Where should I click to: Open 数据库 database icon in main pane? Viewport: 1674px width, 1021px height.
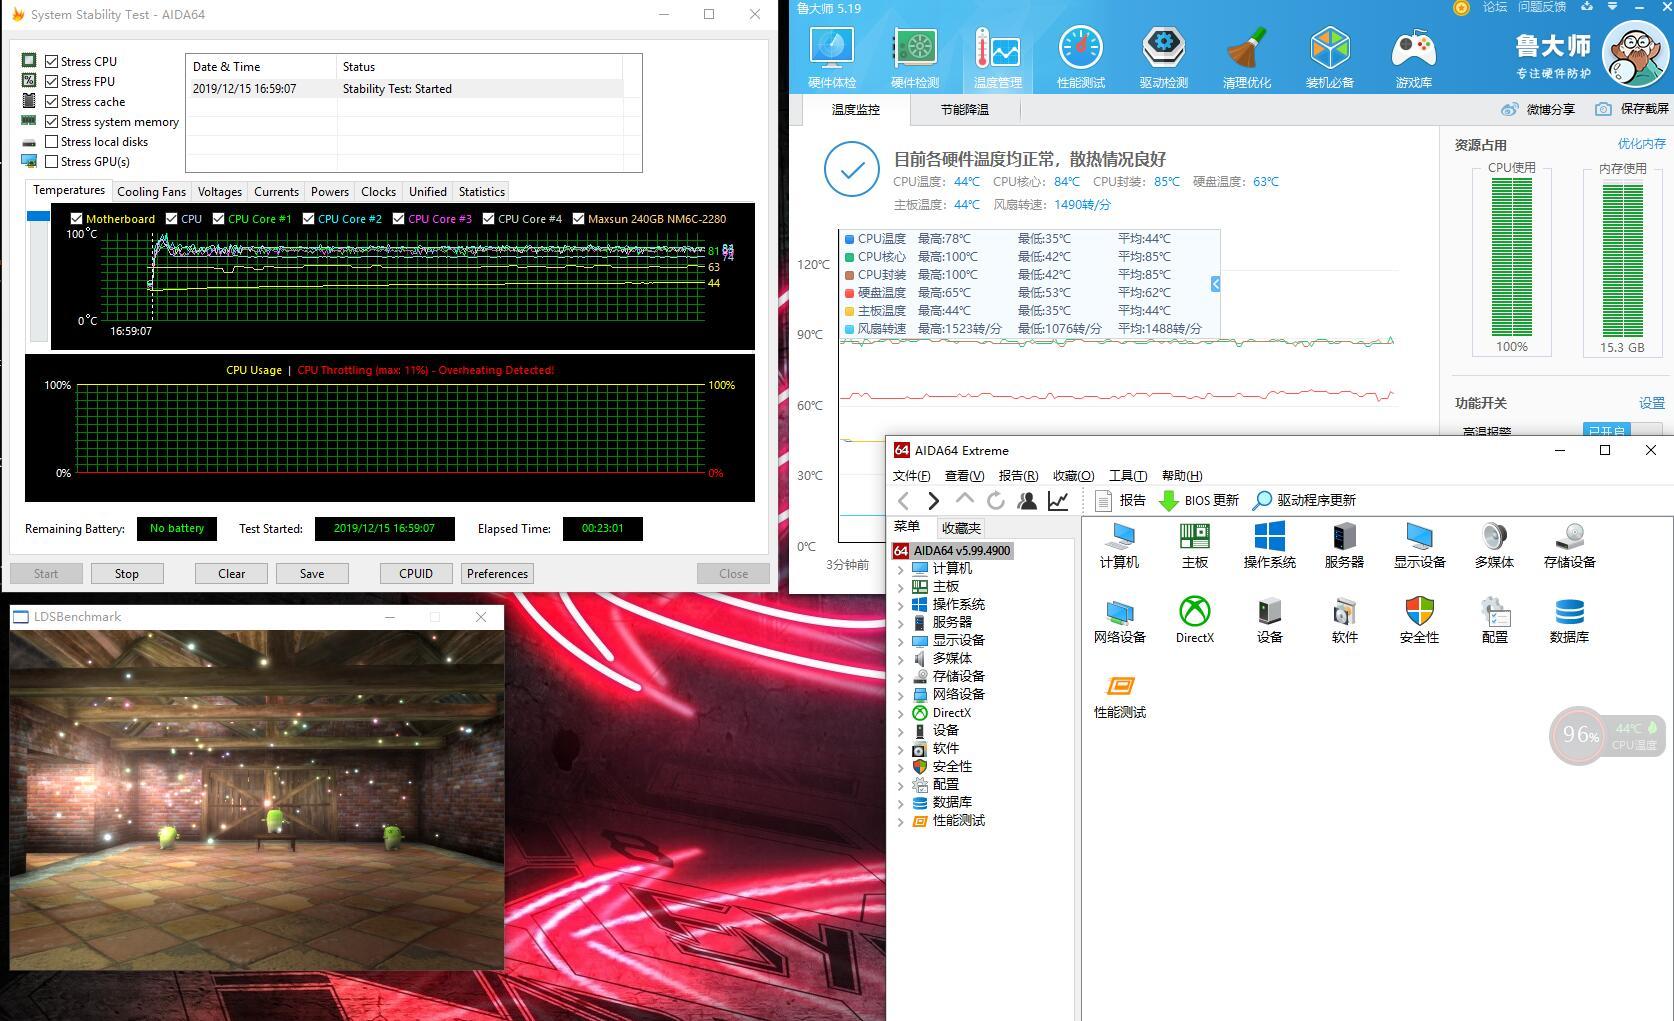click(1570, 621)
